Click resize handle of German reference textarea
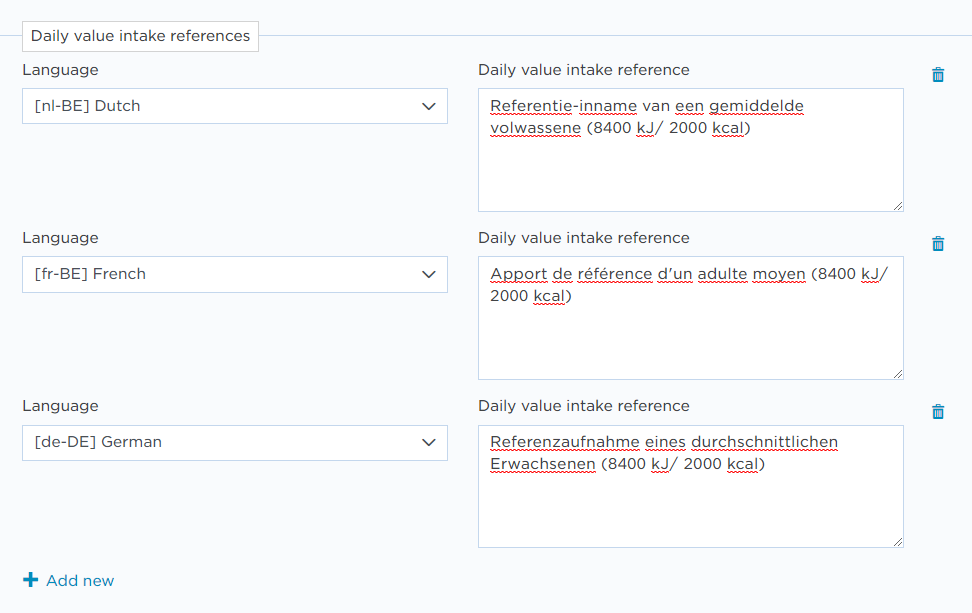The width and height of the screenshot is (972, 613). click(x=898, y=542)
